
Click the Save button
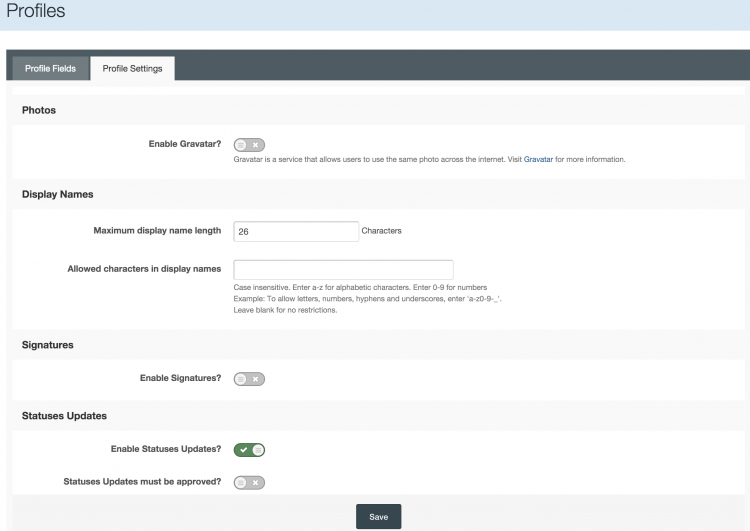pyautogui.click(x=378, y=517)
